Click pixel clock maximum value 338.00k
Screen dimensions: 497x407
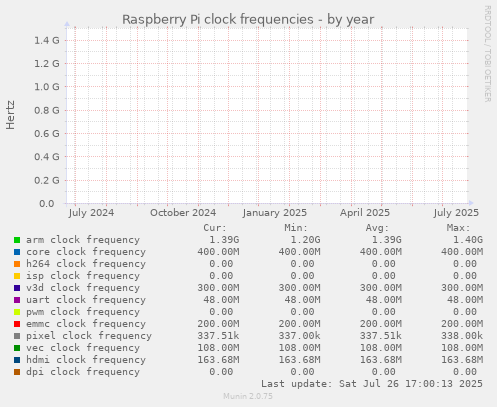point(462,336)
